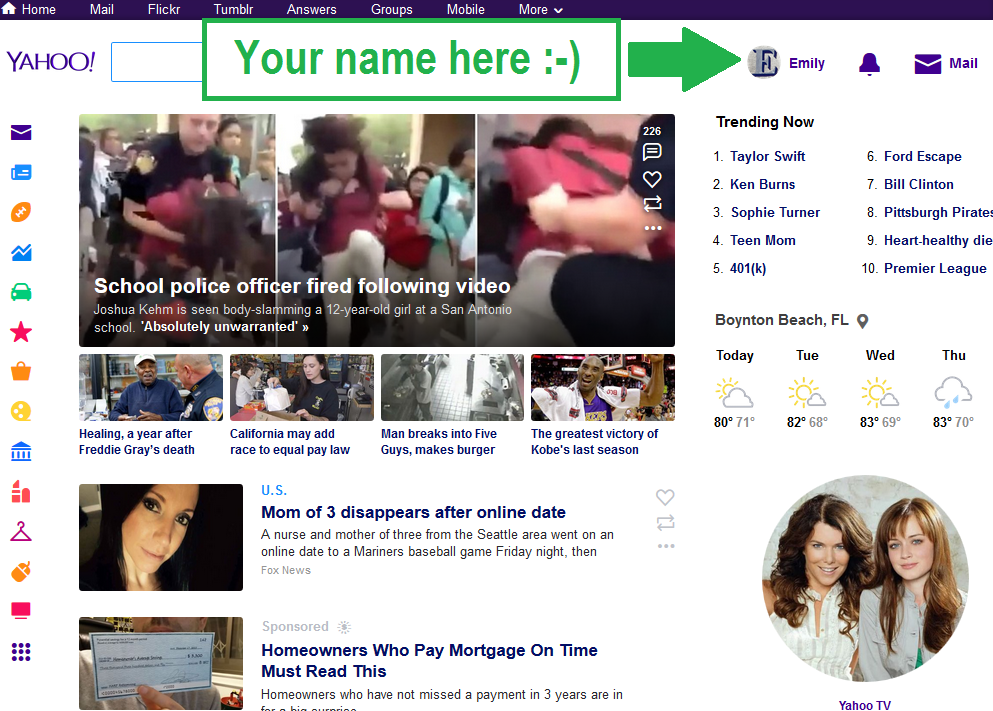Click the Yahoo TV caption link

[865, 705]
